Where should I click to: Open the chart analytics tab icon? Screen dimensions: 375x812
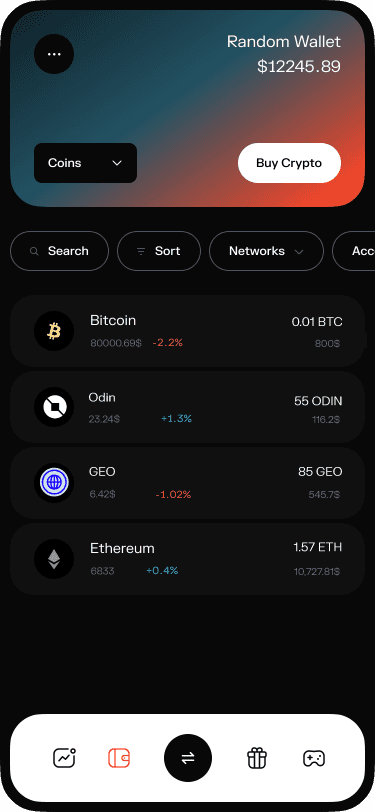(65, 758)
